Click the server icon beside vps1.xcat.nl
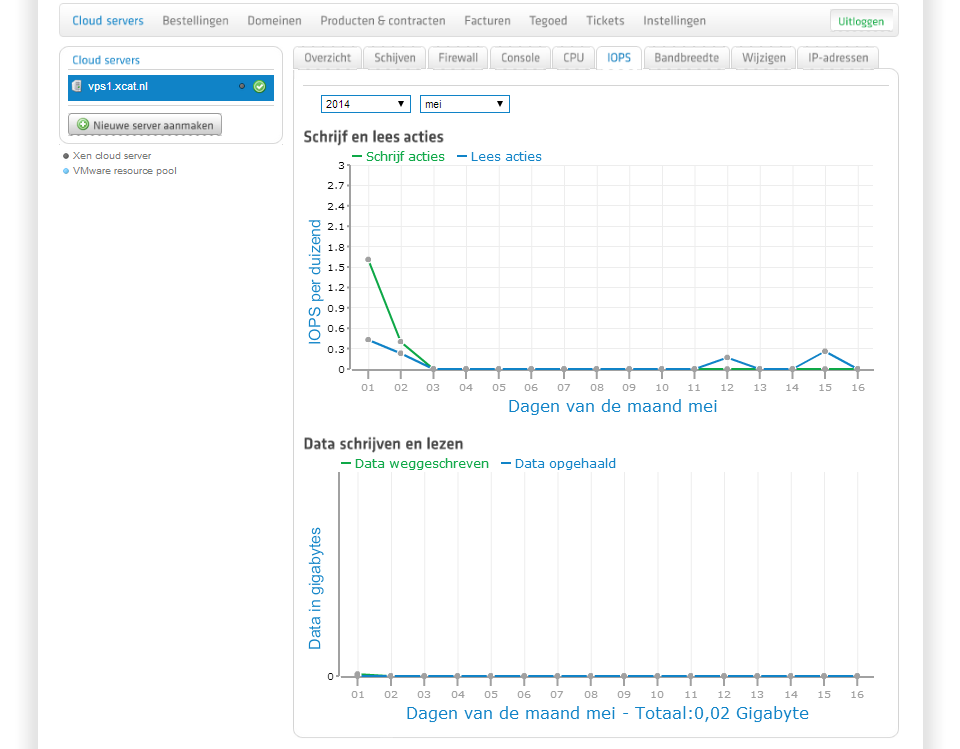This screenshot has width=960, height=749. 77,87
